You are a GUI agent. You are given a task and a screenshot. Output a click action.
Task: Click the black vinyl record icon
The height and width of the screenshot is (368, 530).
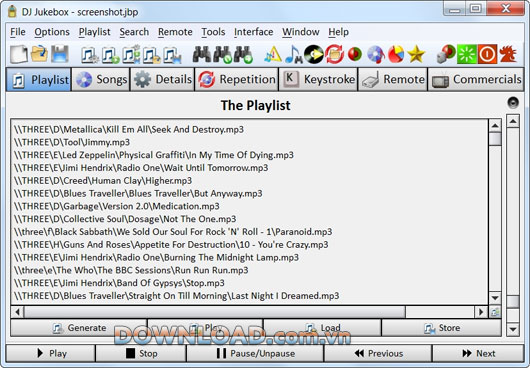(x=314, y=54)
